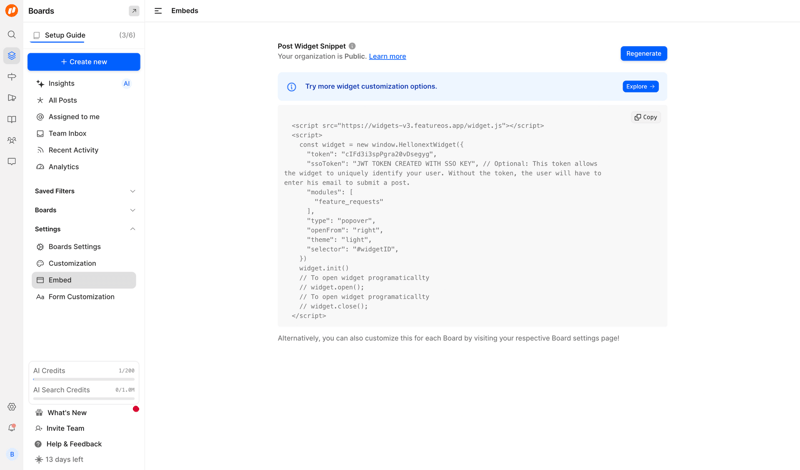Expand the Boards section chevron
This screenshot has width=800, height=470.
coord(133,210)
